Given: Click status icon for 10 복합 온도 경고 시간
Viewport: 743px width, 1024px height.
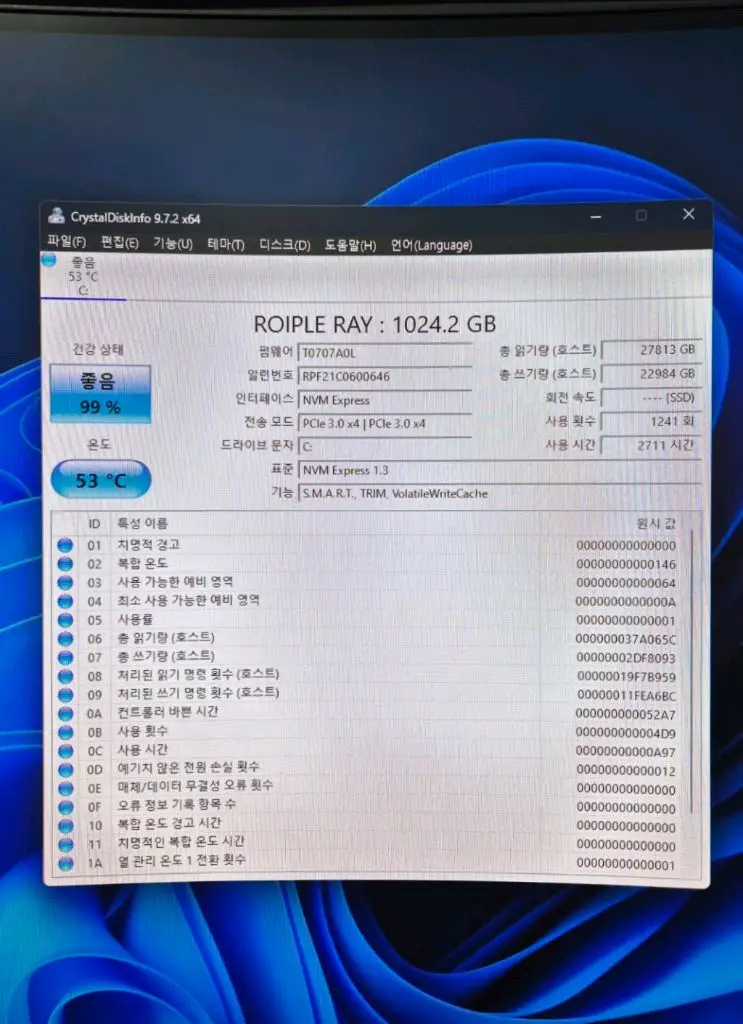Looking at the screenshot, I should (65, 826).
